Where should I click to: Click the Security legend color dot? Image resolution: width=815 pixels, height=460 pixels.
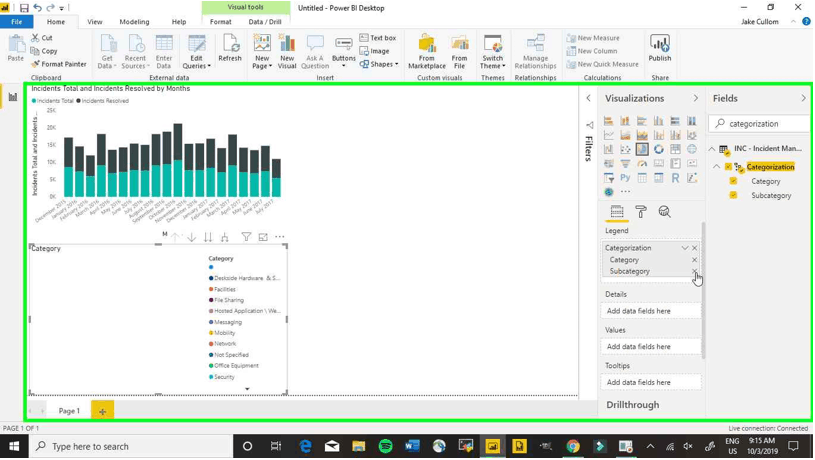211,377
